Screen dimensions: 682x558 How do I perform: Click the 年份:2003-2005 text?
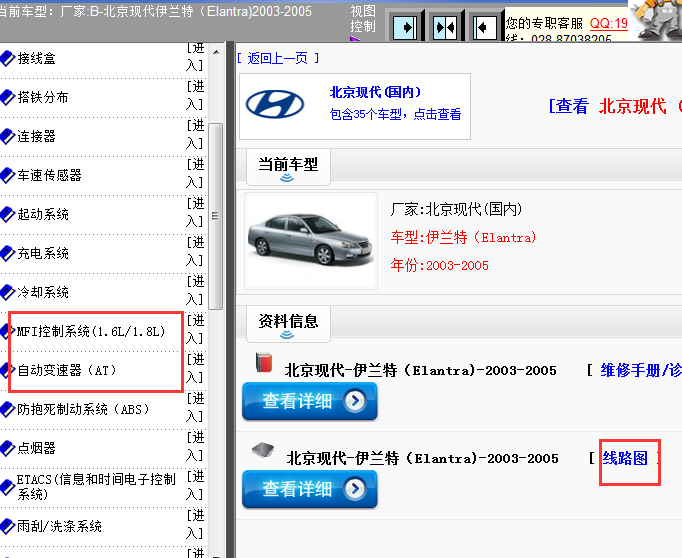click(439, 265)
